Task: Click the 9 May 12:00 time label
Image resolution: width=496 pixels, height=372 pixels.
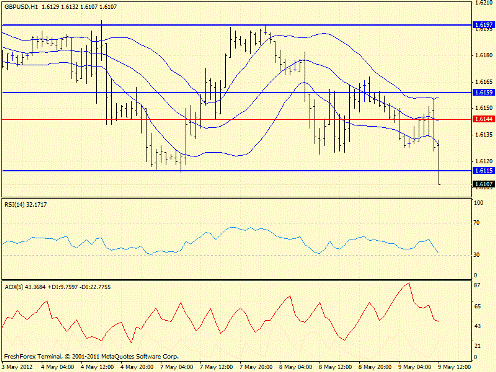Action: pos(454,367)
